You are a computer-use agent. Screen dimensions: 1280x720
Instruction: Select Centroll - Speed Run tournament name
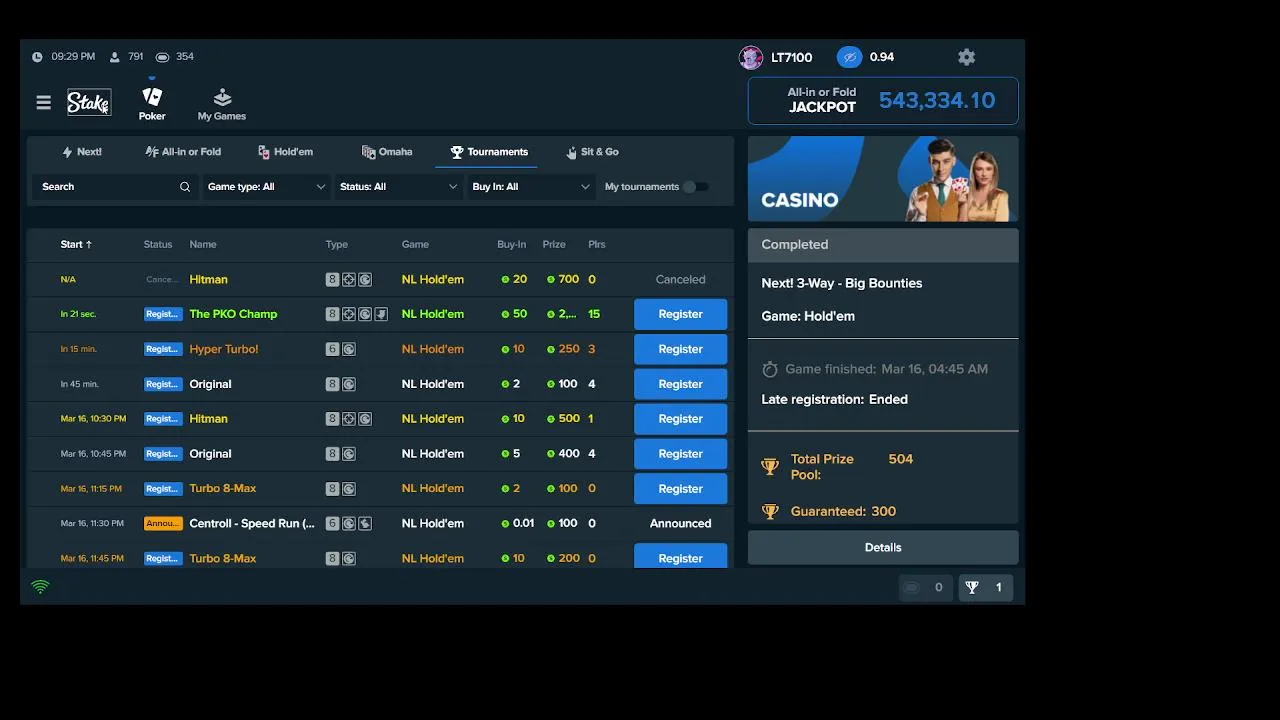[252, 523]
